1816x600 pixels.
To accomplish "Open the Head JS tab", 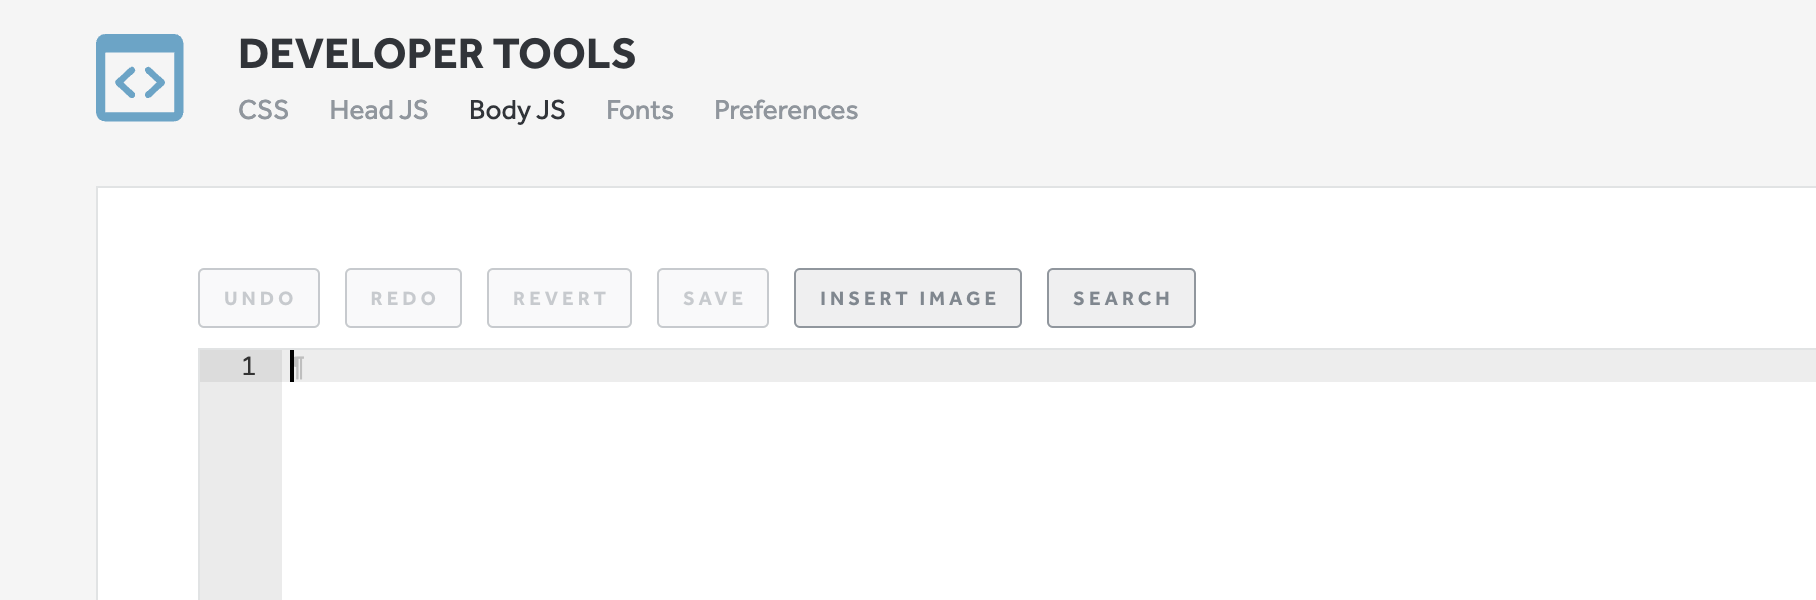I will coord(379,110).
